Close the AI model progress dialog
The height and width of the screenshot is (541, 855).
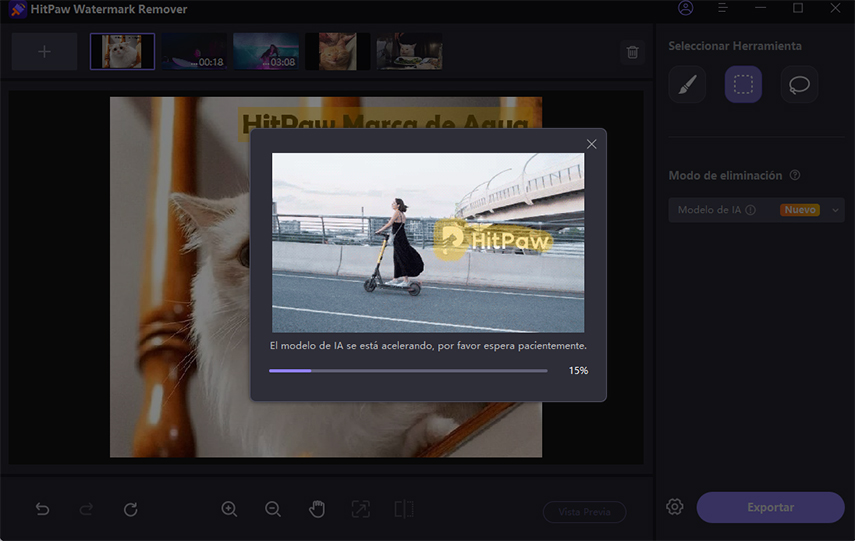[592, 144]
